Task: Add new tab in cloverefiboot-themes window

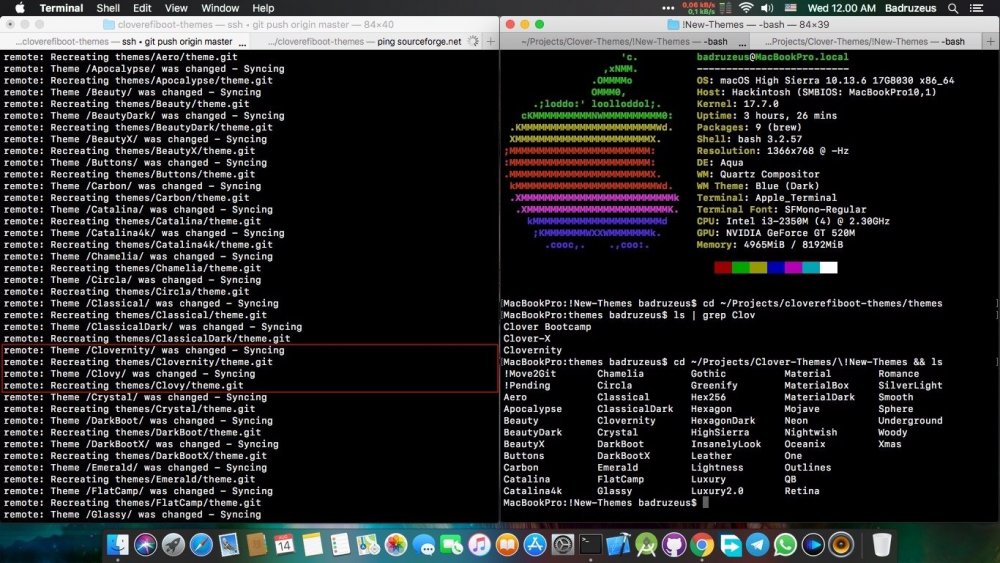Action: tap(490, 41)
